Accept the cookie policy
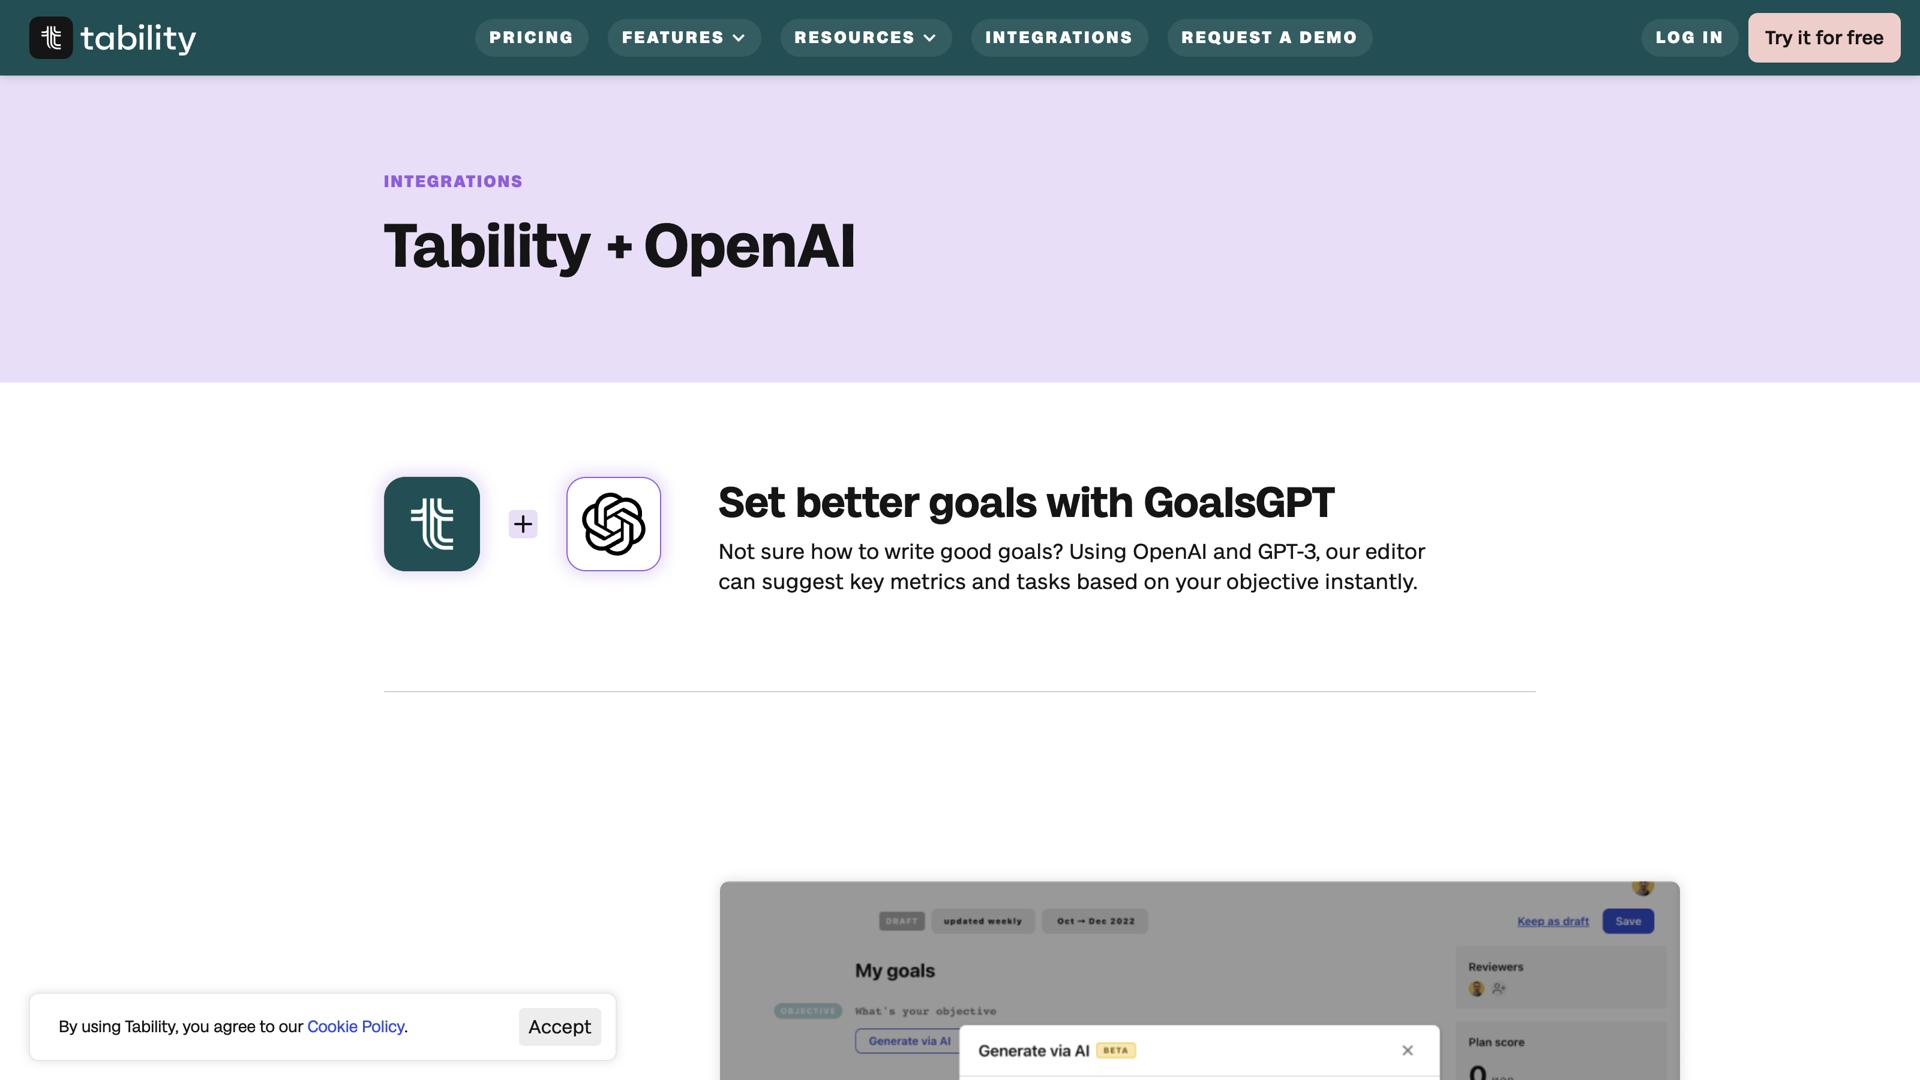The height and width of the screenshot is (1080, 1920). tap(559, 1027)
